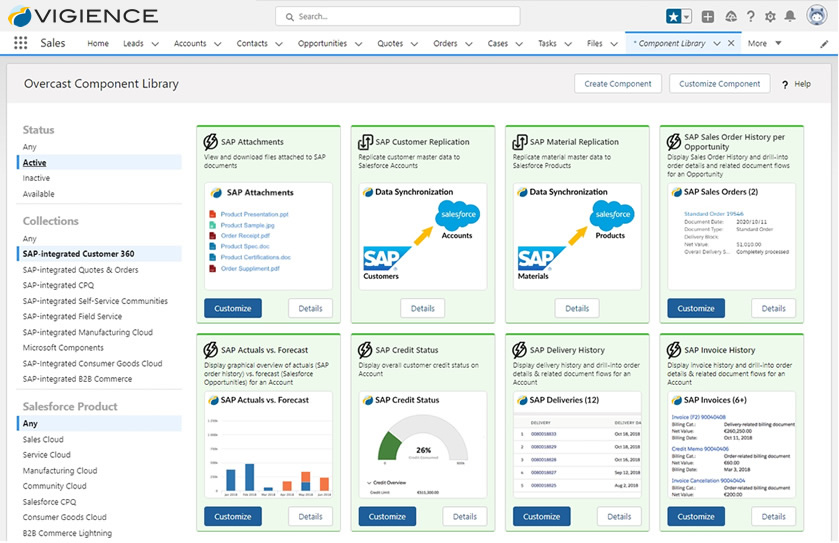Open Details for SAP Delivery History
Viewport: 839px width, 543px height.
click(x=619, y=516)
